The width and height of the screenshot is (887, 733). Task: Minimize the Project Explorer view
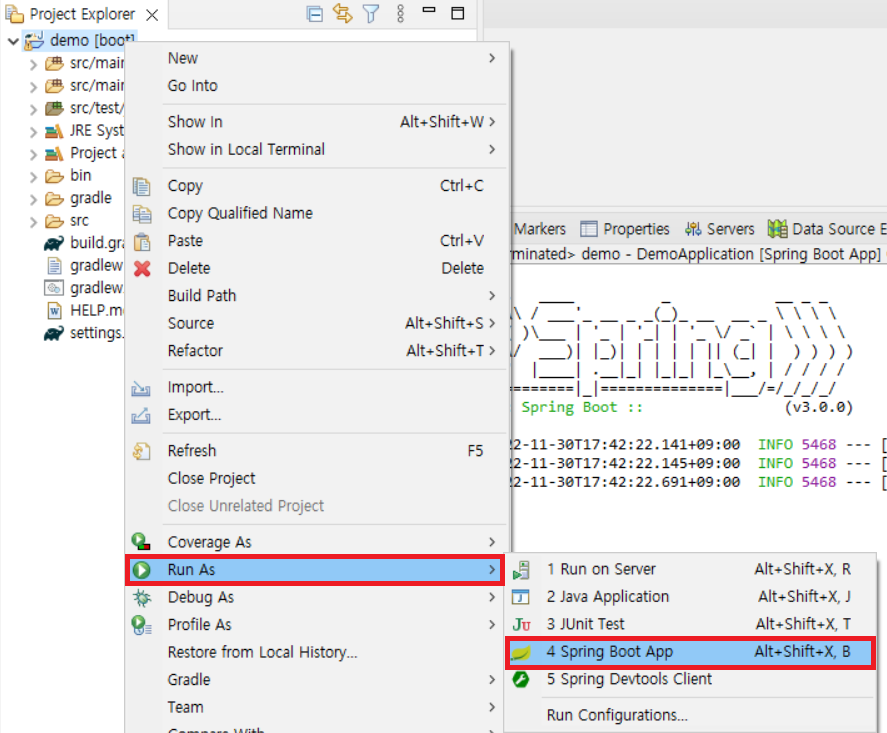[429, 10]
